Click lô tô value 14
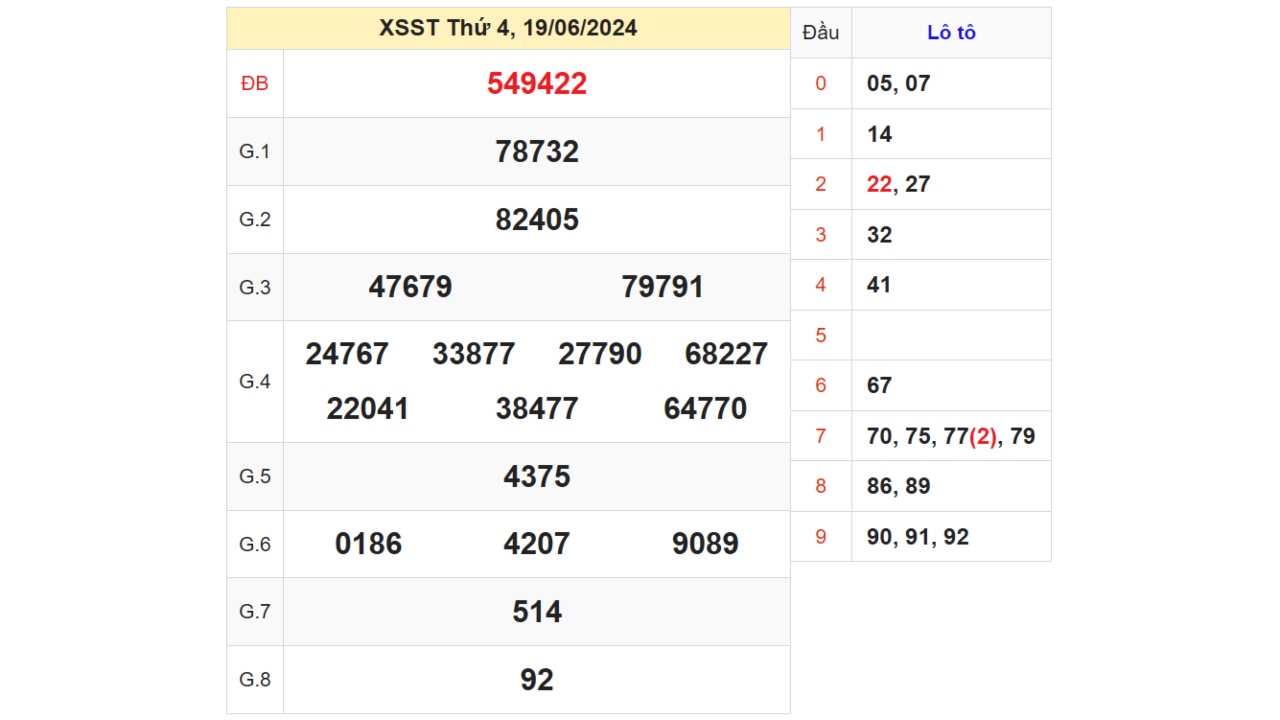1280x720 pixels. tap(880, 134)
